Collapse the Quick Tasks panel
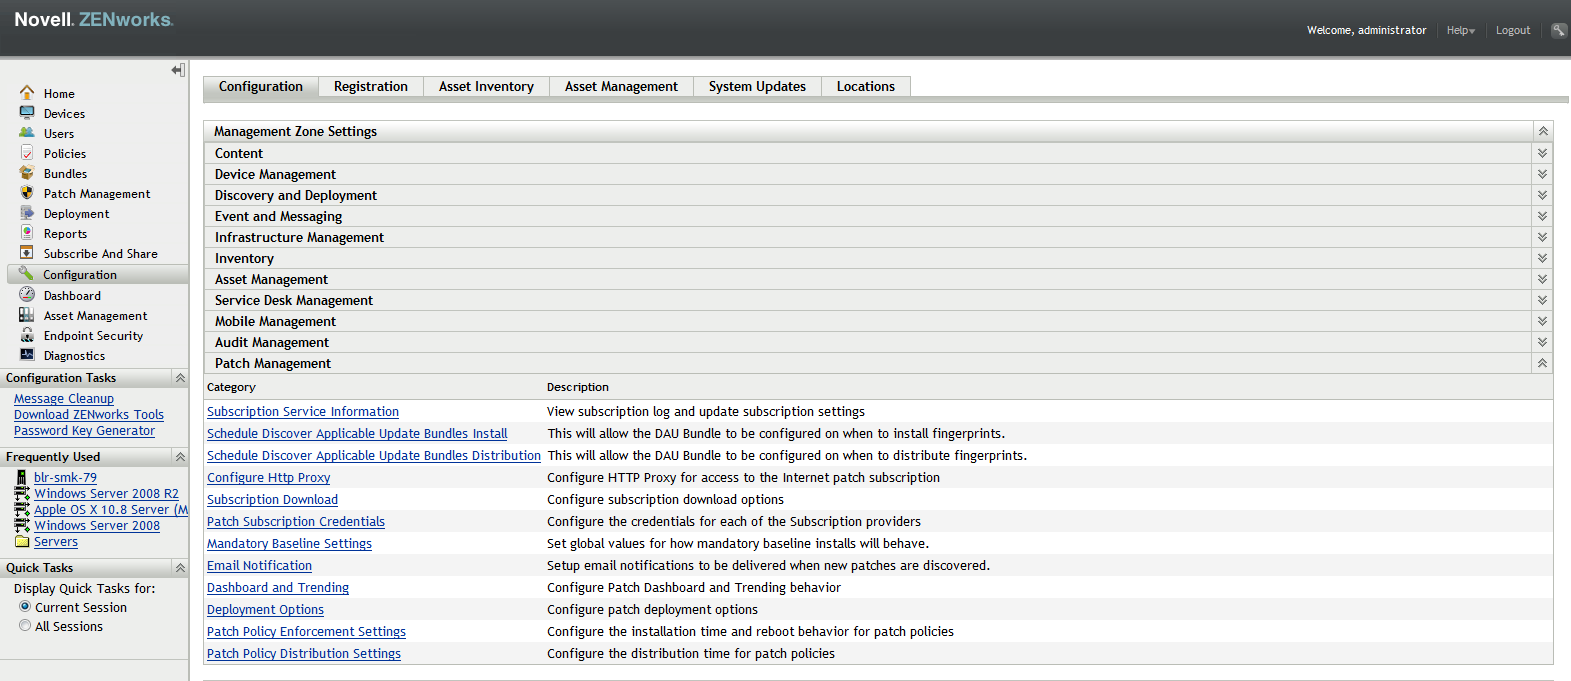Image resolution: width=1571 pixels, height=681 pixels. pyautogui.click(x=180, y=567)
